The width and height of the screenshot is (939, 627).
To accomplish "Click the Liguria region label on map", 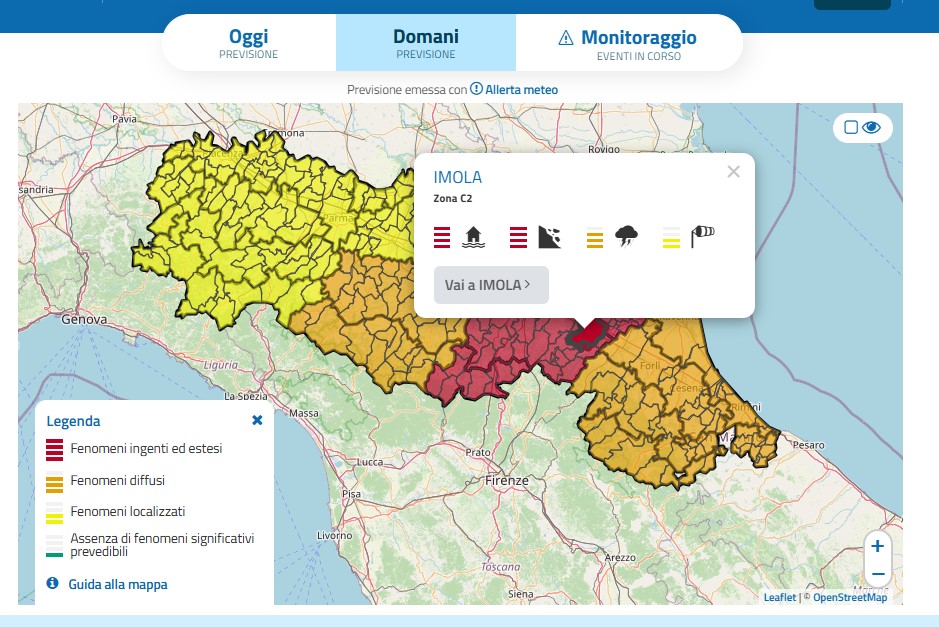I will coord(221,365).
